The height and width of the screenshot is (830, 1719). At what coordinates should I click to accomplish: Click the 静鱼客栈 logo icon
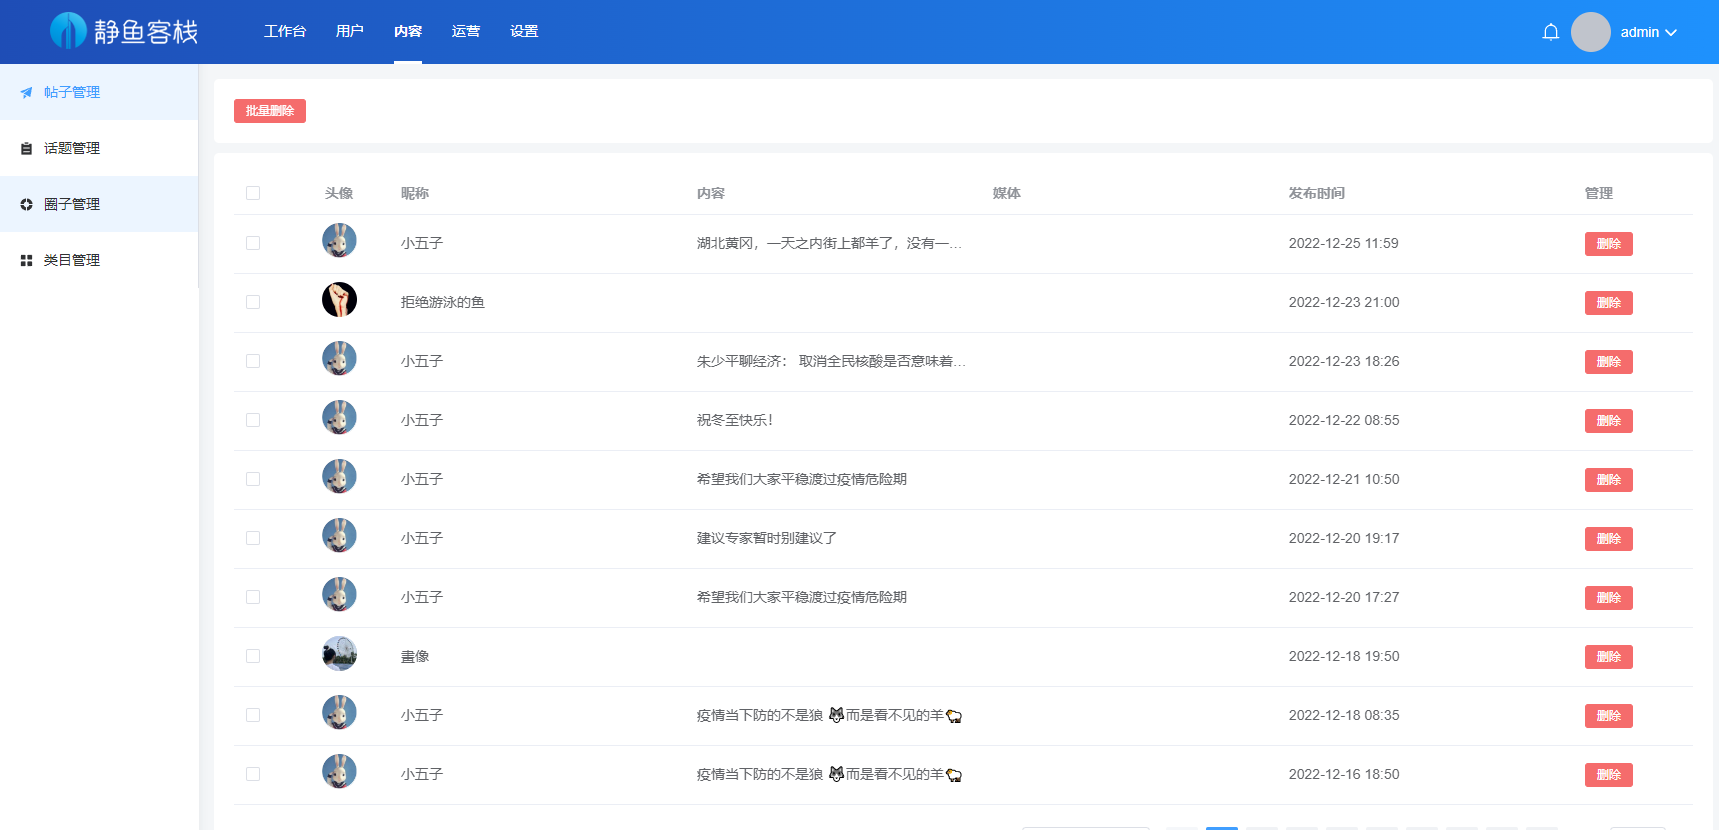coord(68,31)
